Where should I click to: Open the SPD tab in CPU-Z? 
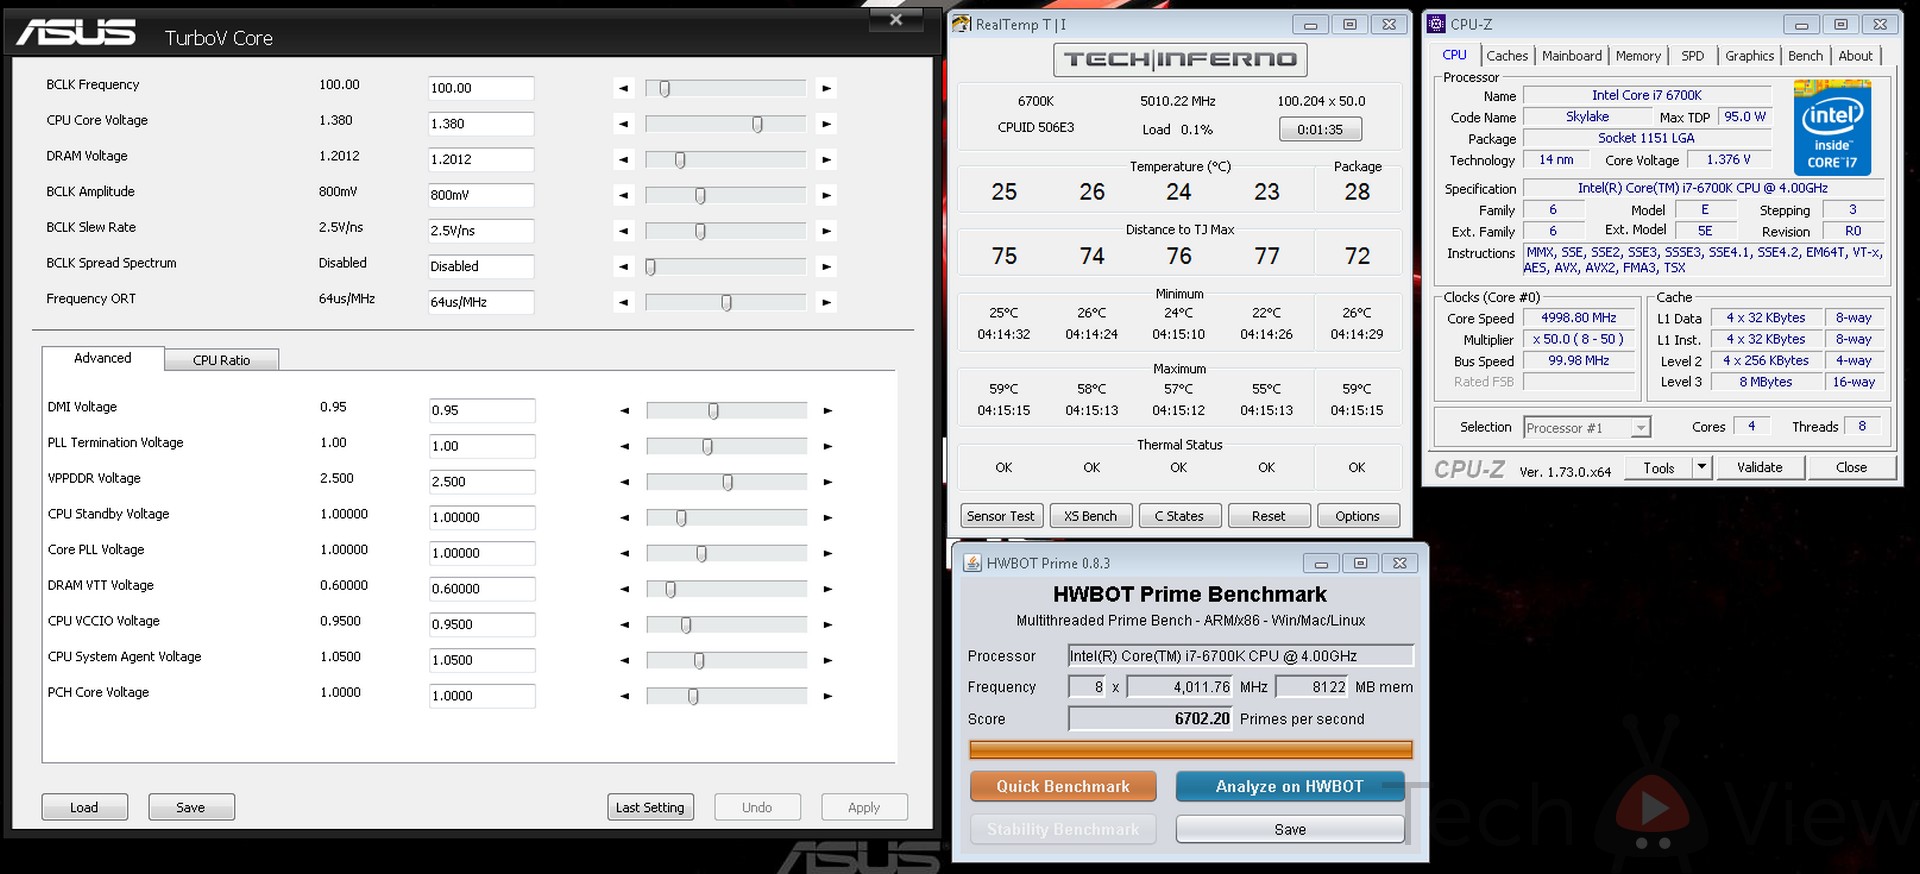pyautogui.click(x=1692, y=56)
